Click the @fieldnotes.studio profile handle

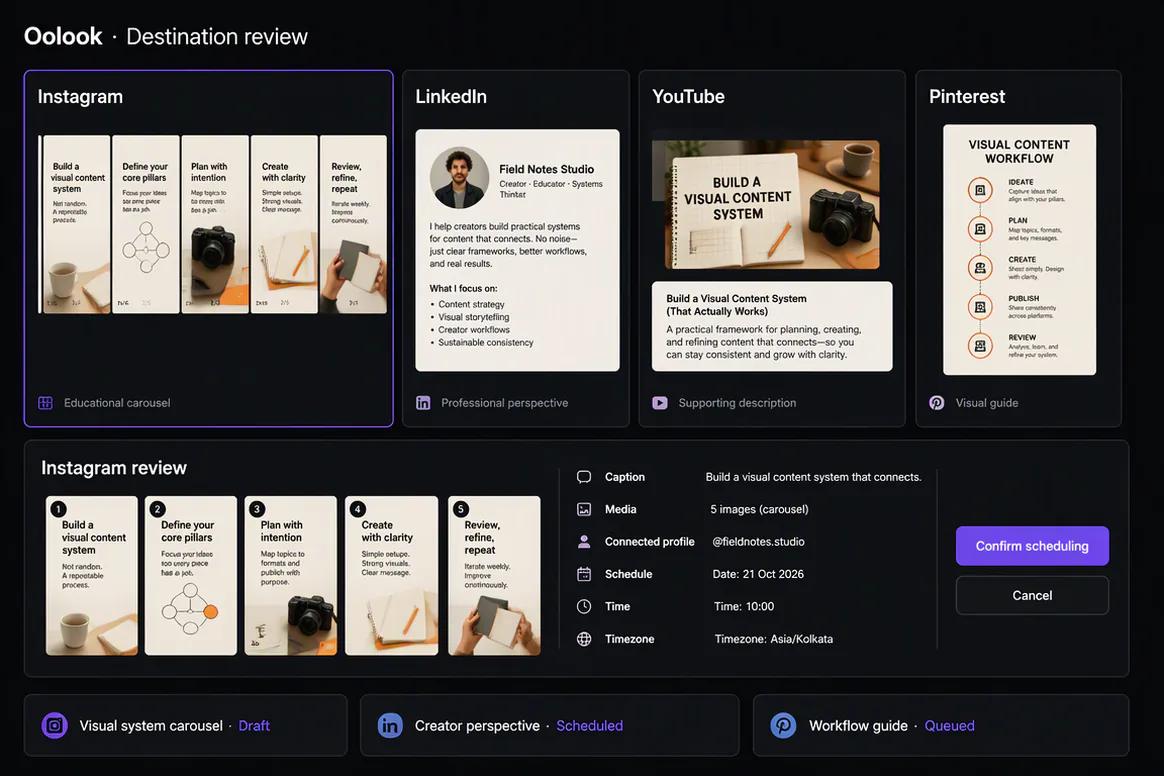pyautogui.click(x=758, y=541)
